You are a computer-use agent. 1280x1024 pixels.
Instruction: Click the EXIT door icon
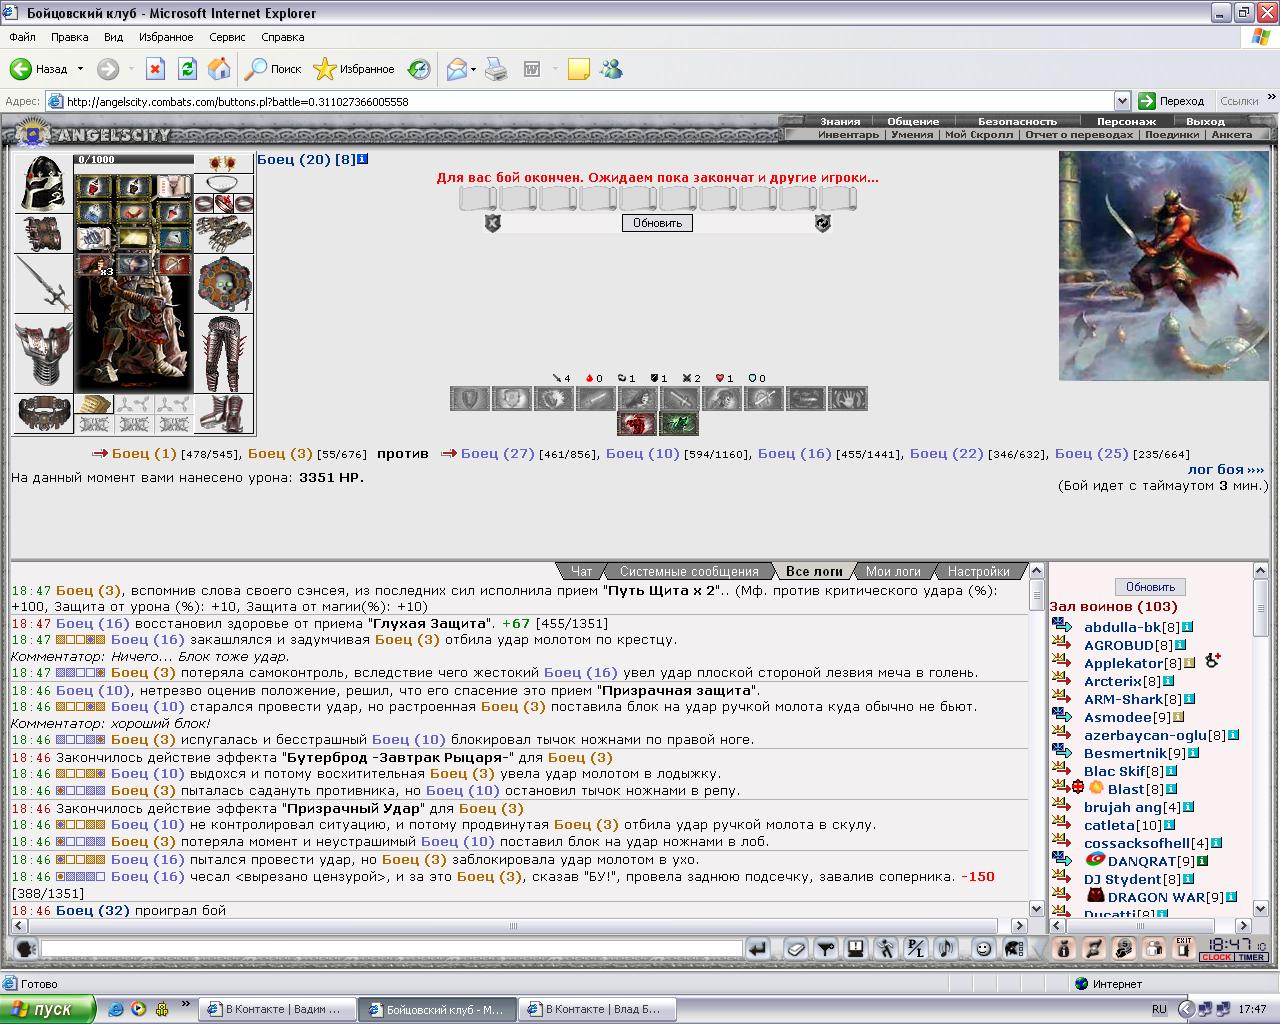pos(1184,948)
